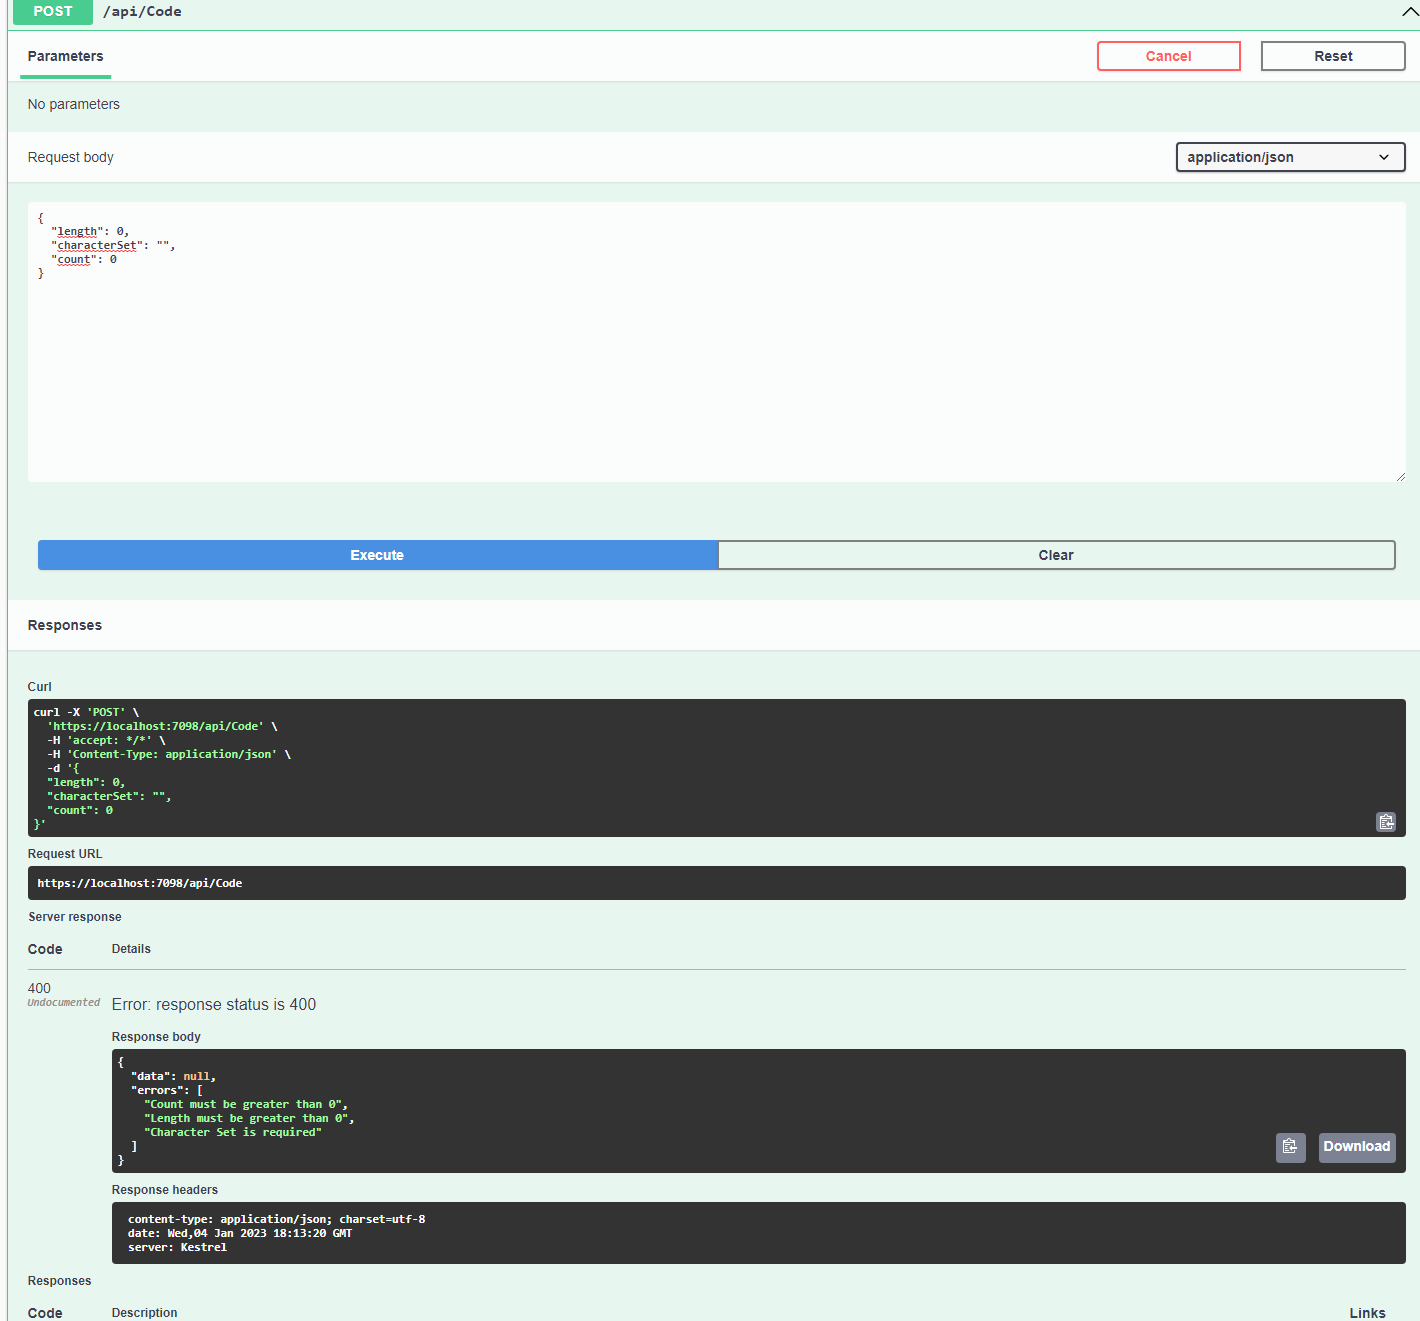Click the request URL https://localhost:7098/api/Code
The height and width of the screenshot is (1321, 1420).
[x=140, y=883]
